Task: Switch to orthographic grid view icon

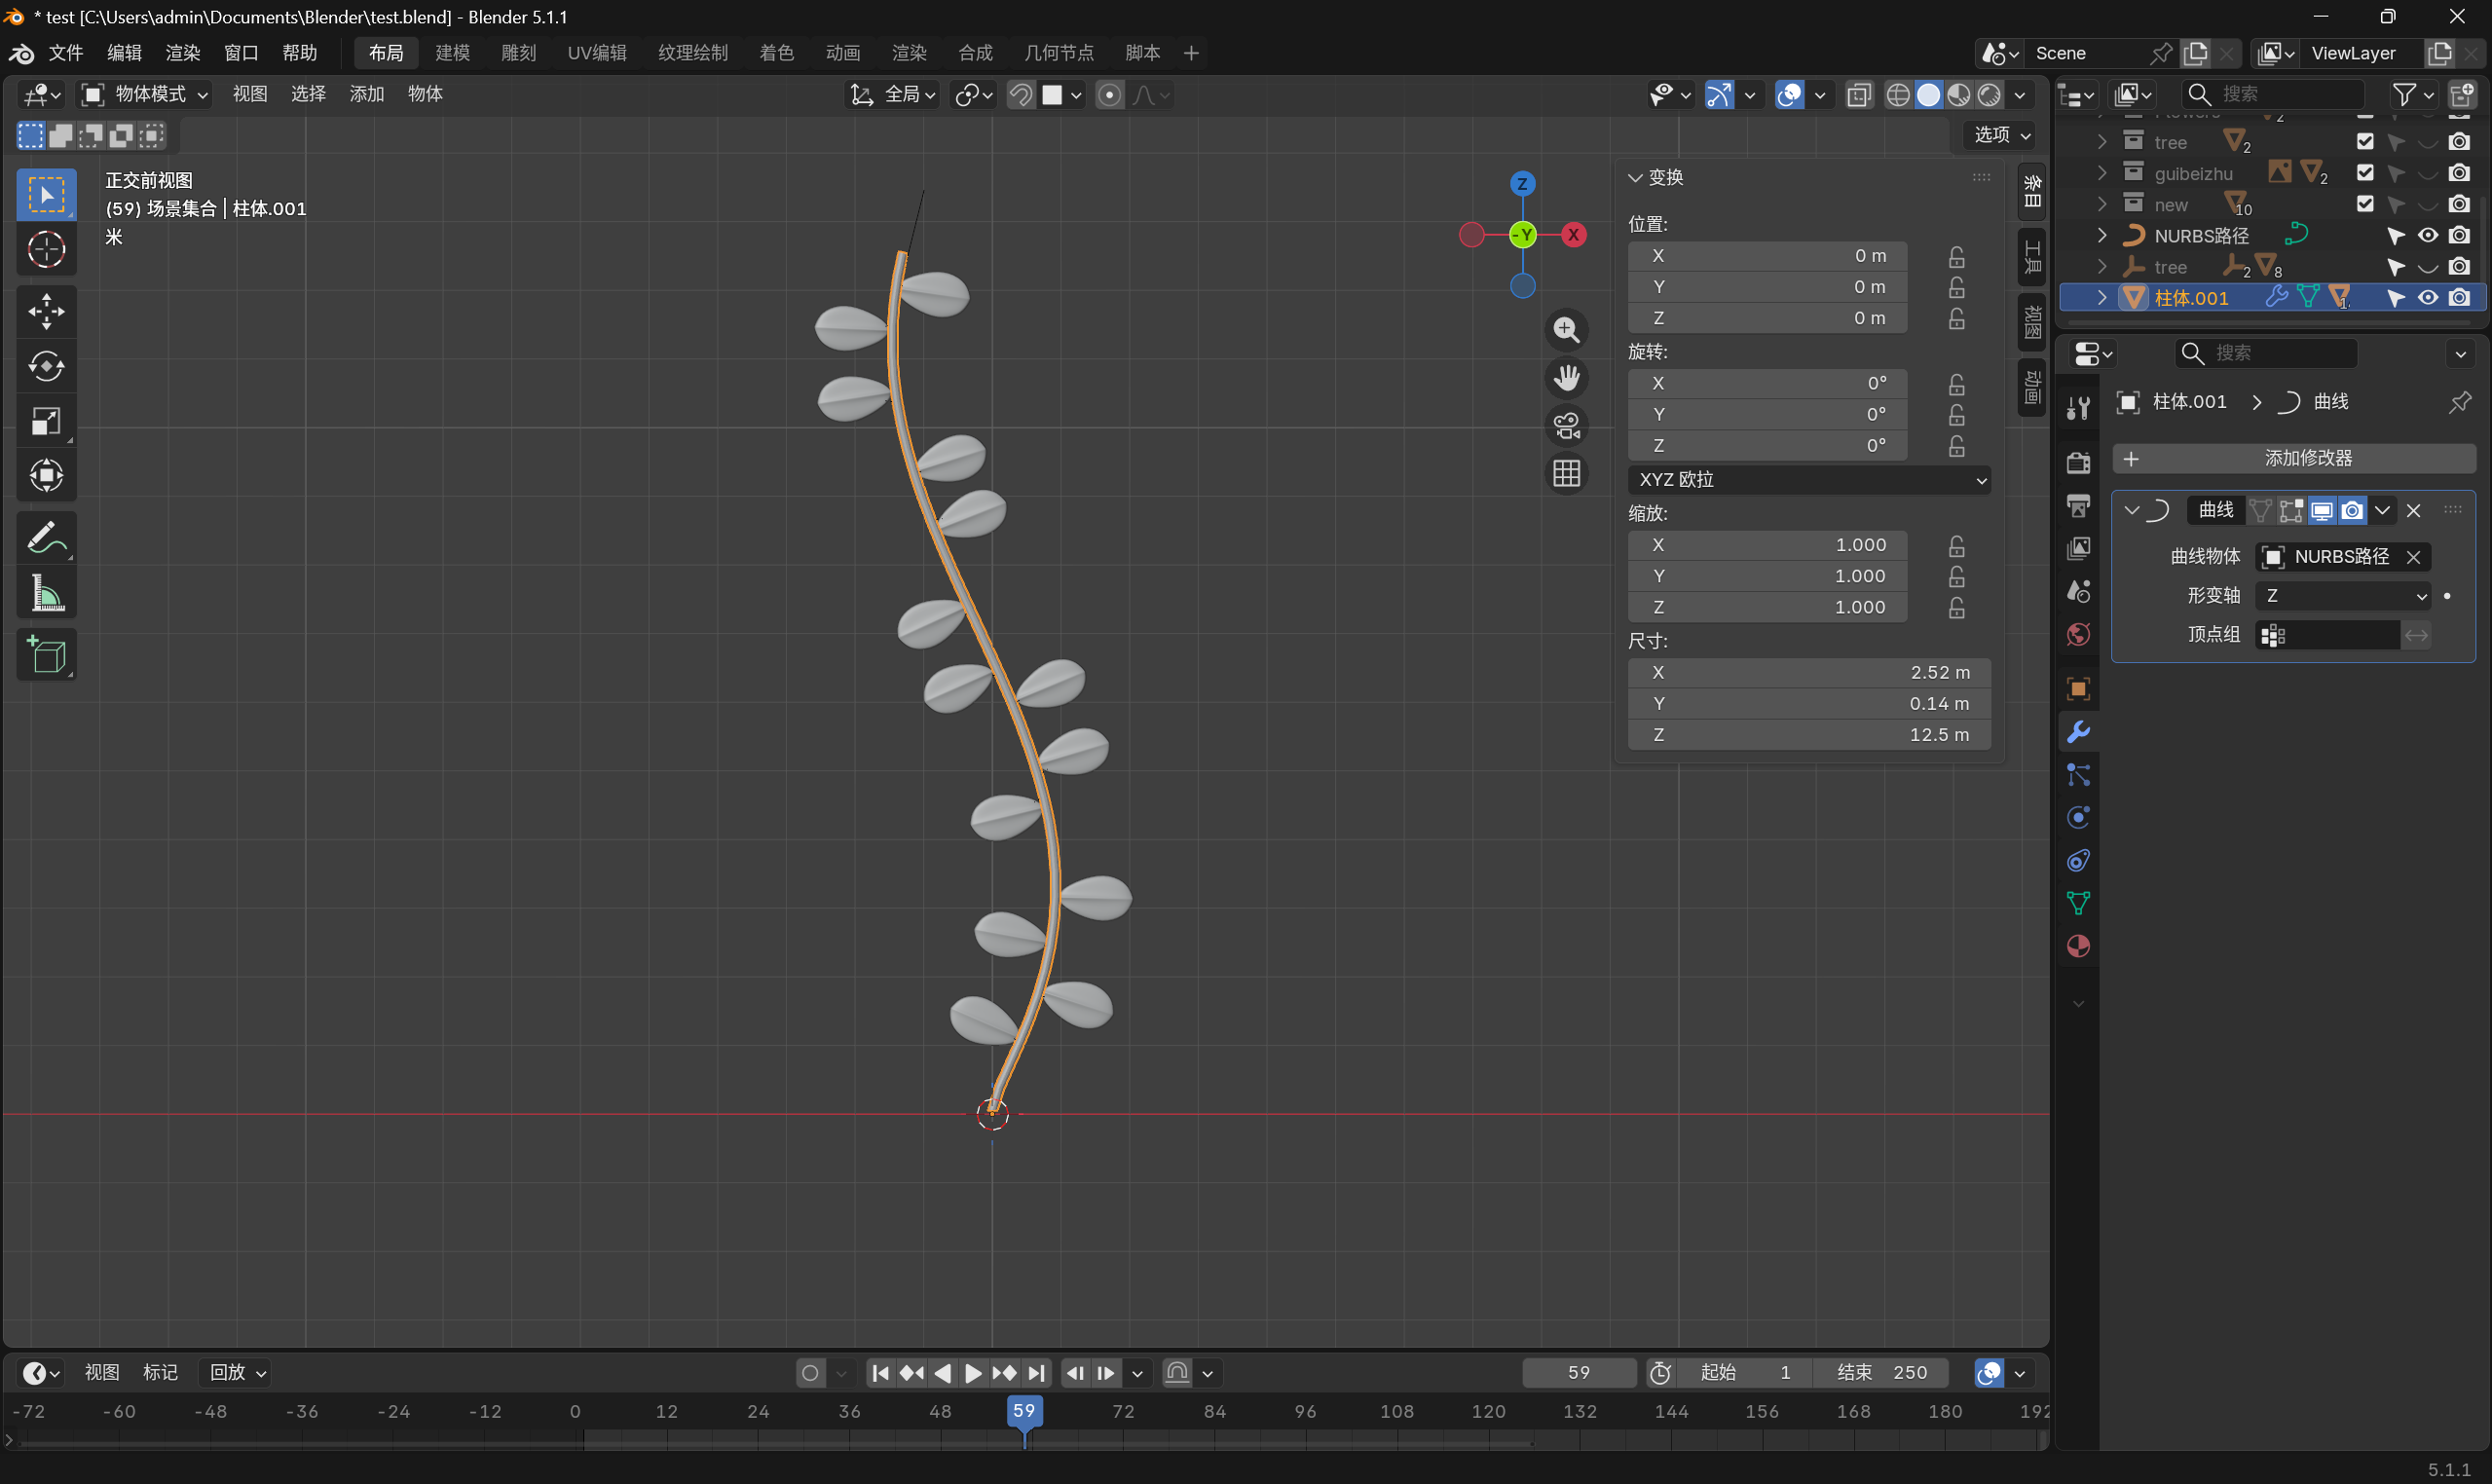Action: tap(1566, 473)
